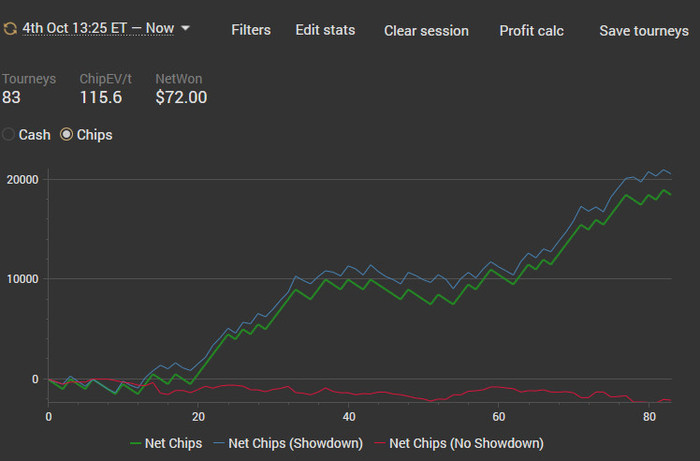Open the session date range dropdown arrow
The width and height of the screenshot is (700, 461).
[185, 28]
